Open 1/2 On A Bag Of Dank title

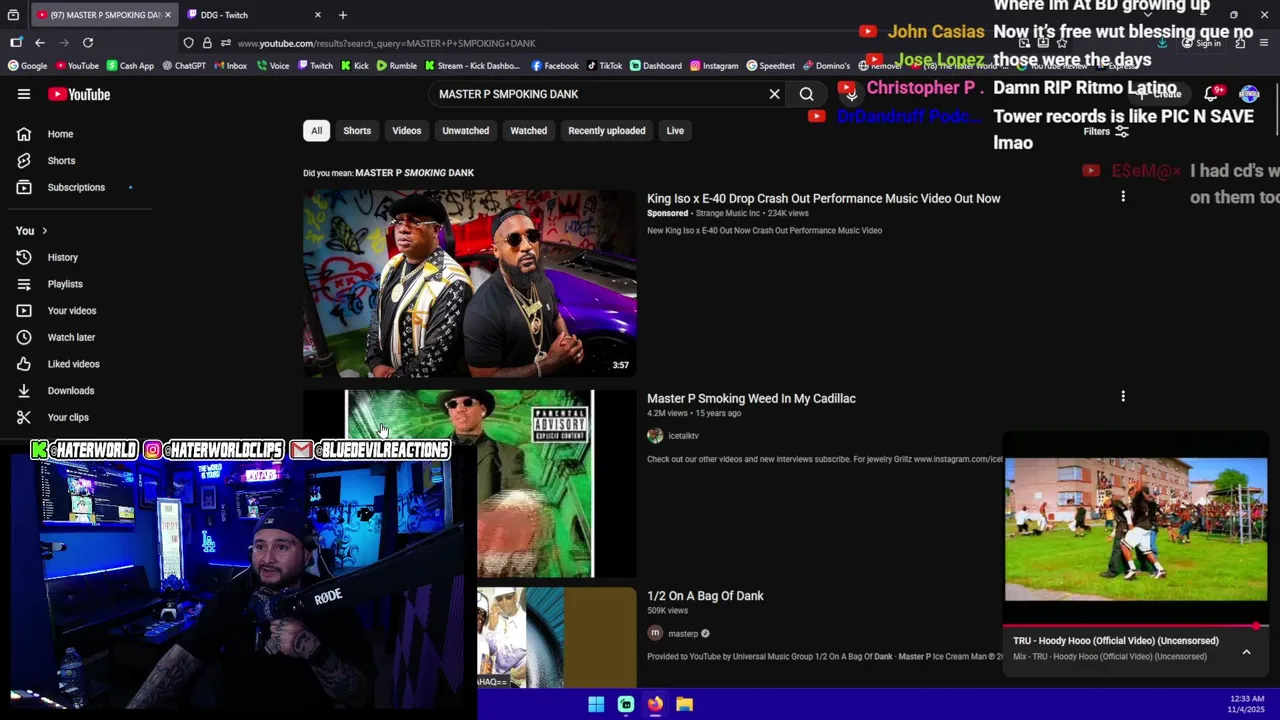(705, 596)
